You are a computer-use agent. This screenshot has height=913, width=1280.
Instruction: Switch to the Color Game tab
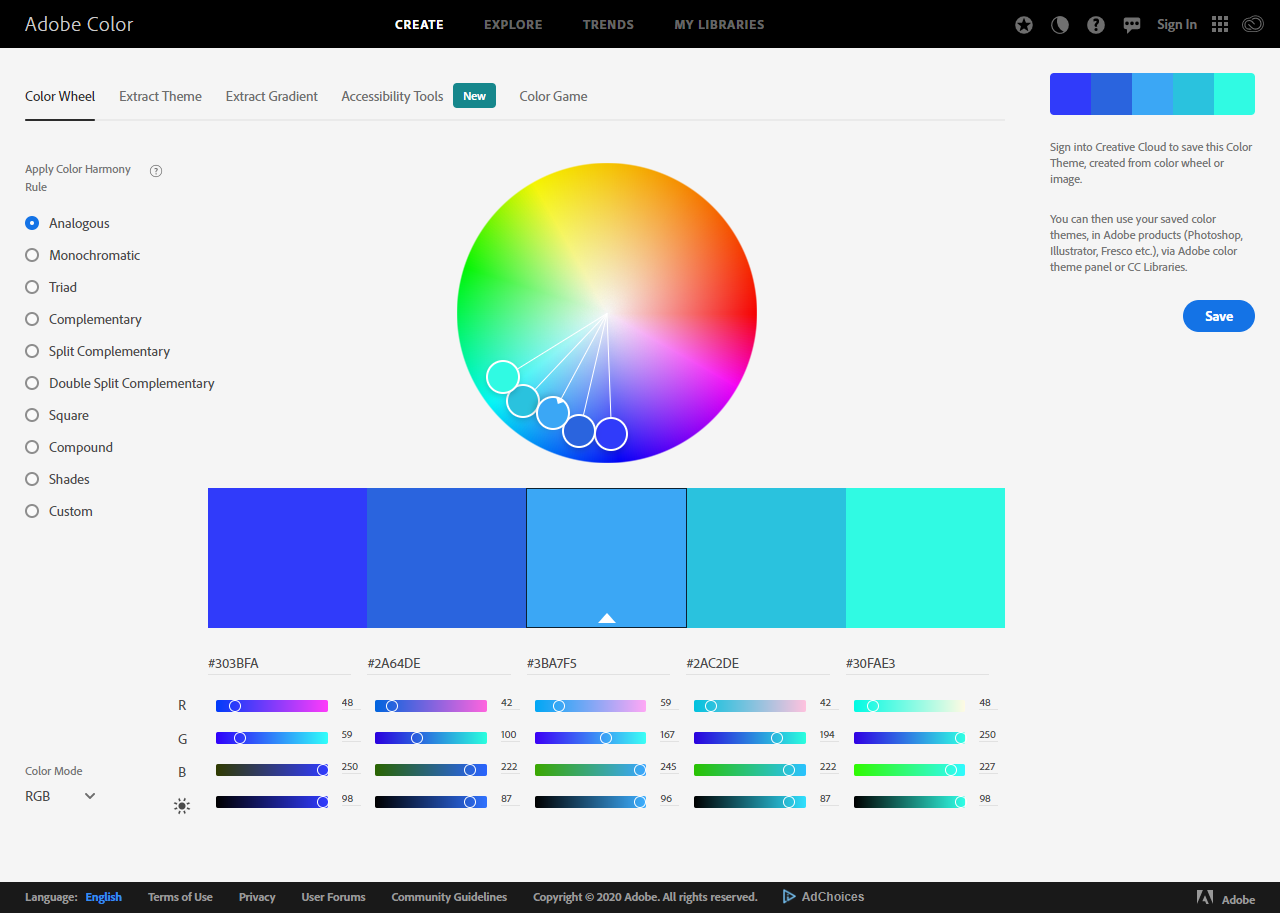tap(553, 96)
